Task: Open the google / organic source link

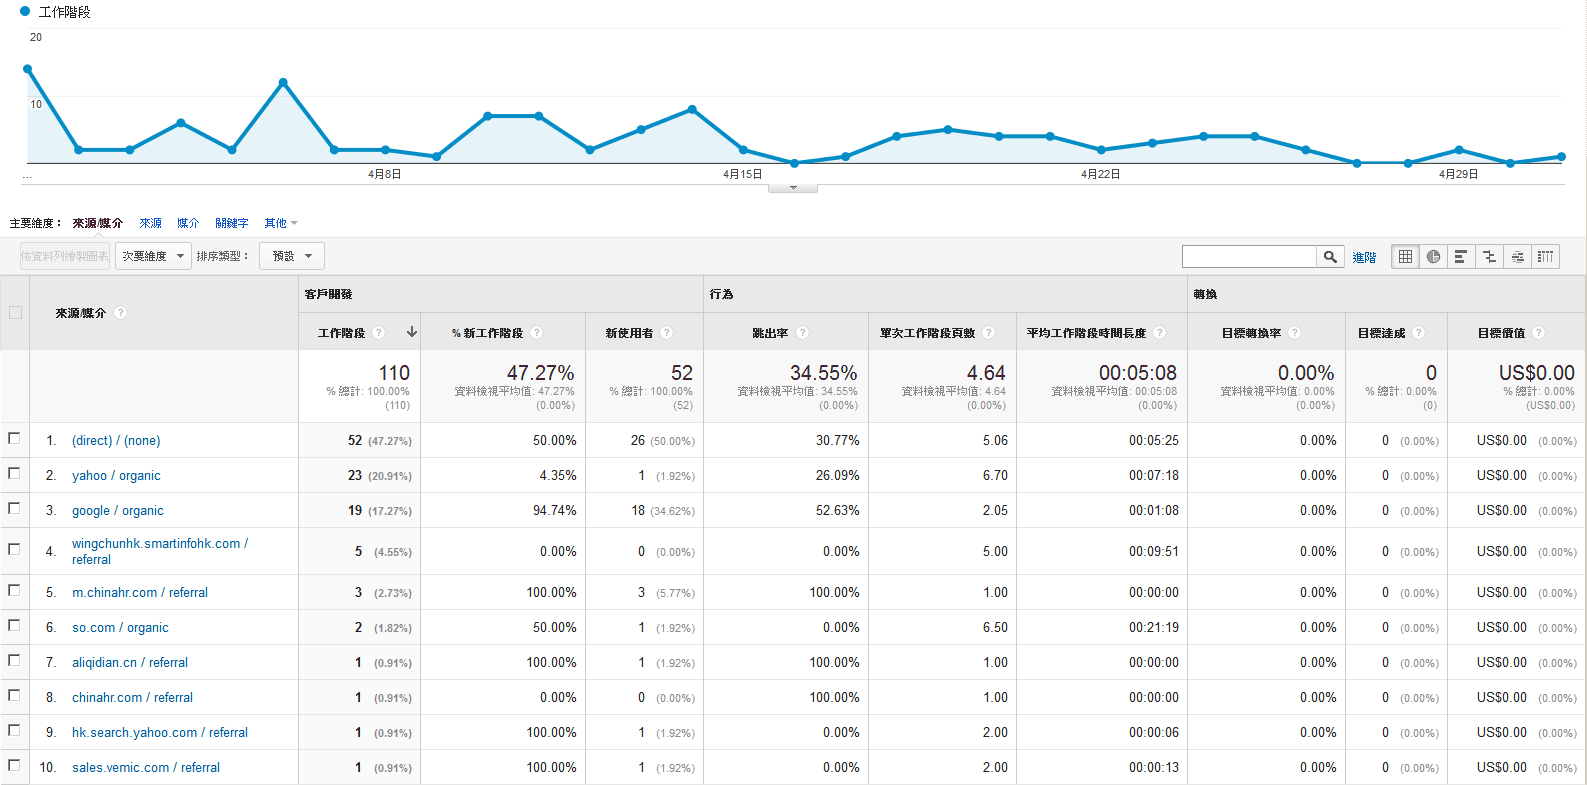Action: point(118,510)
